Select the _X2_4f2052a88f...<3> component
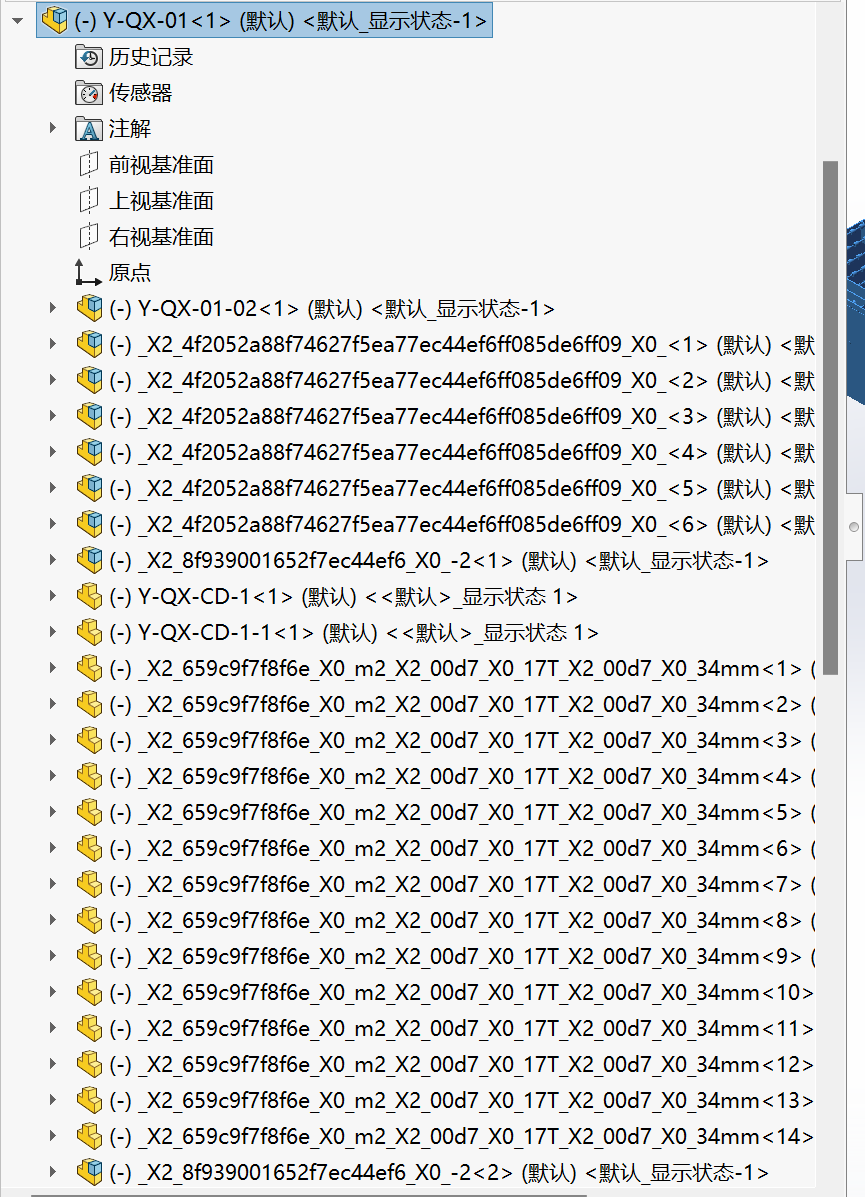 click(x=422, y=417)
